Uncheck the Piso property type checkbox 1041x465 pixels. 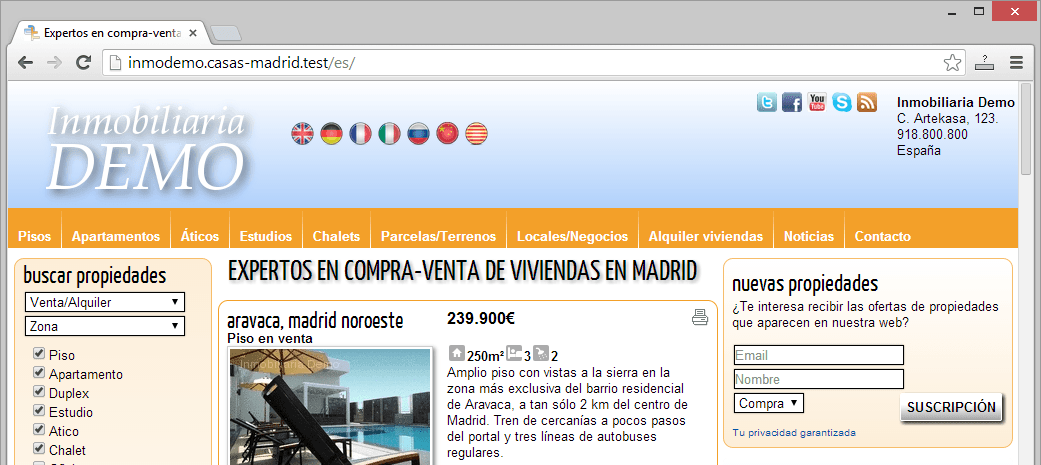[x=39, y=354]
